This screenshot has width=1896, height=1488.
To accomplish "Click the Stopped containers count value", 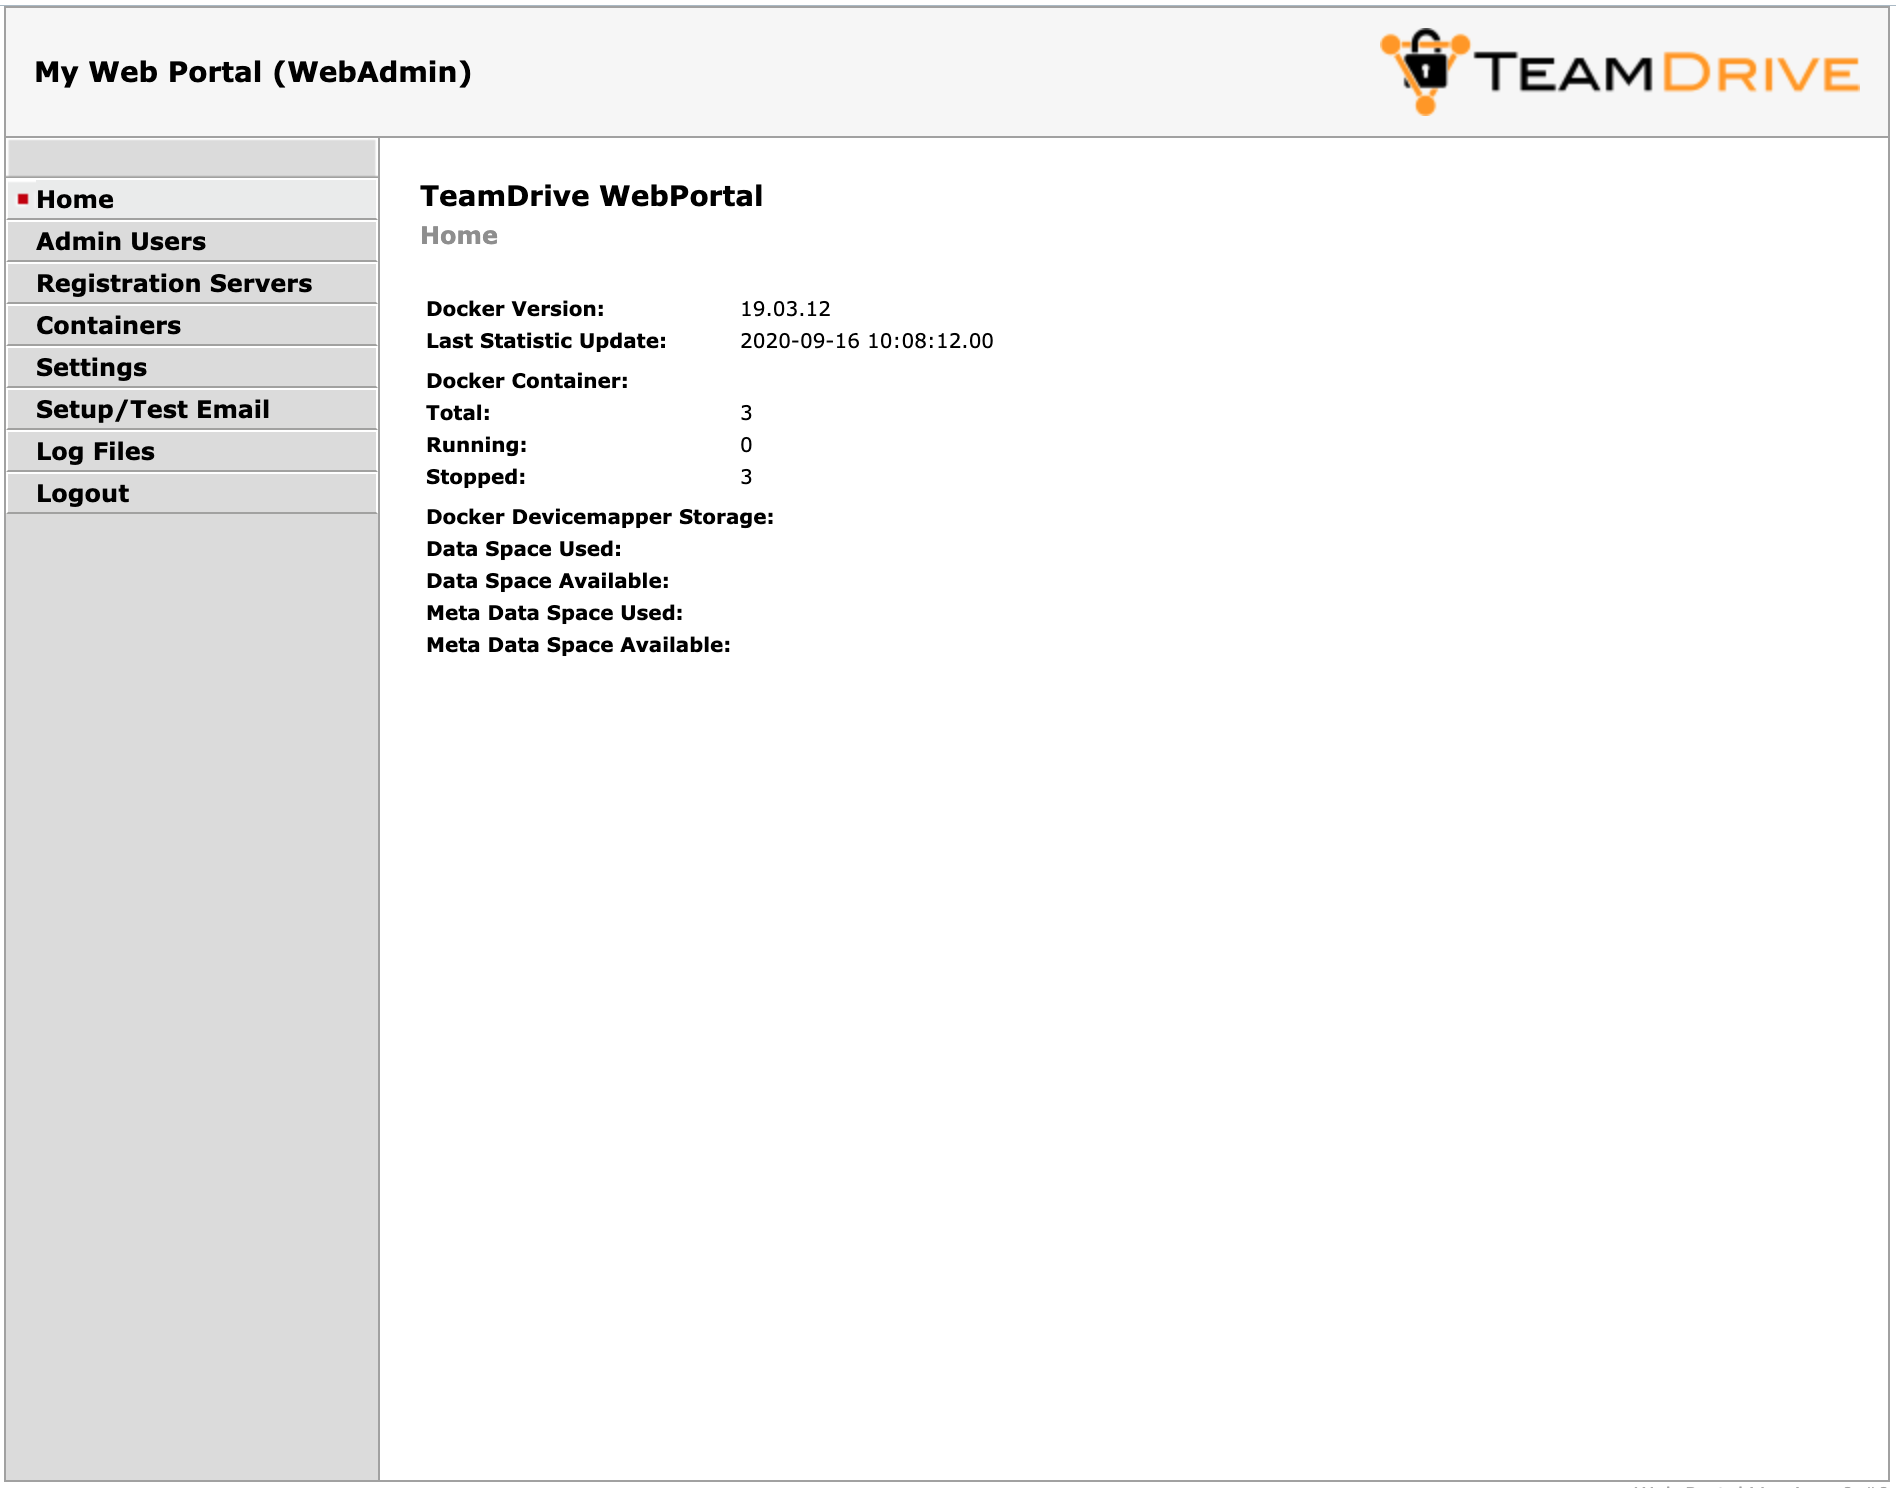I will click(746, 477).
